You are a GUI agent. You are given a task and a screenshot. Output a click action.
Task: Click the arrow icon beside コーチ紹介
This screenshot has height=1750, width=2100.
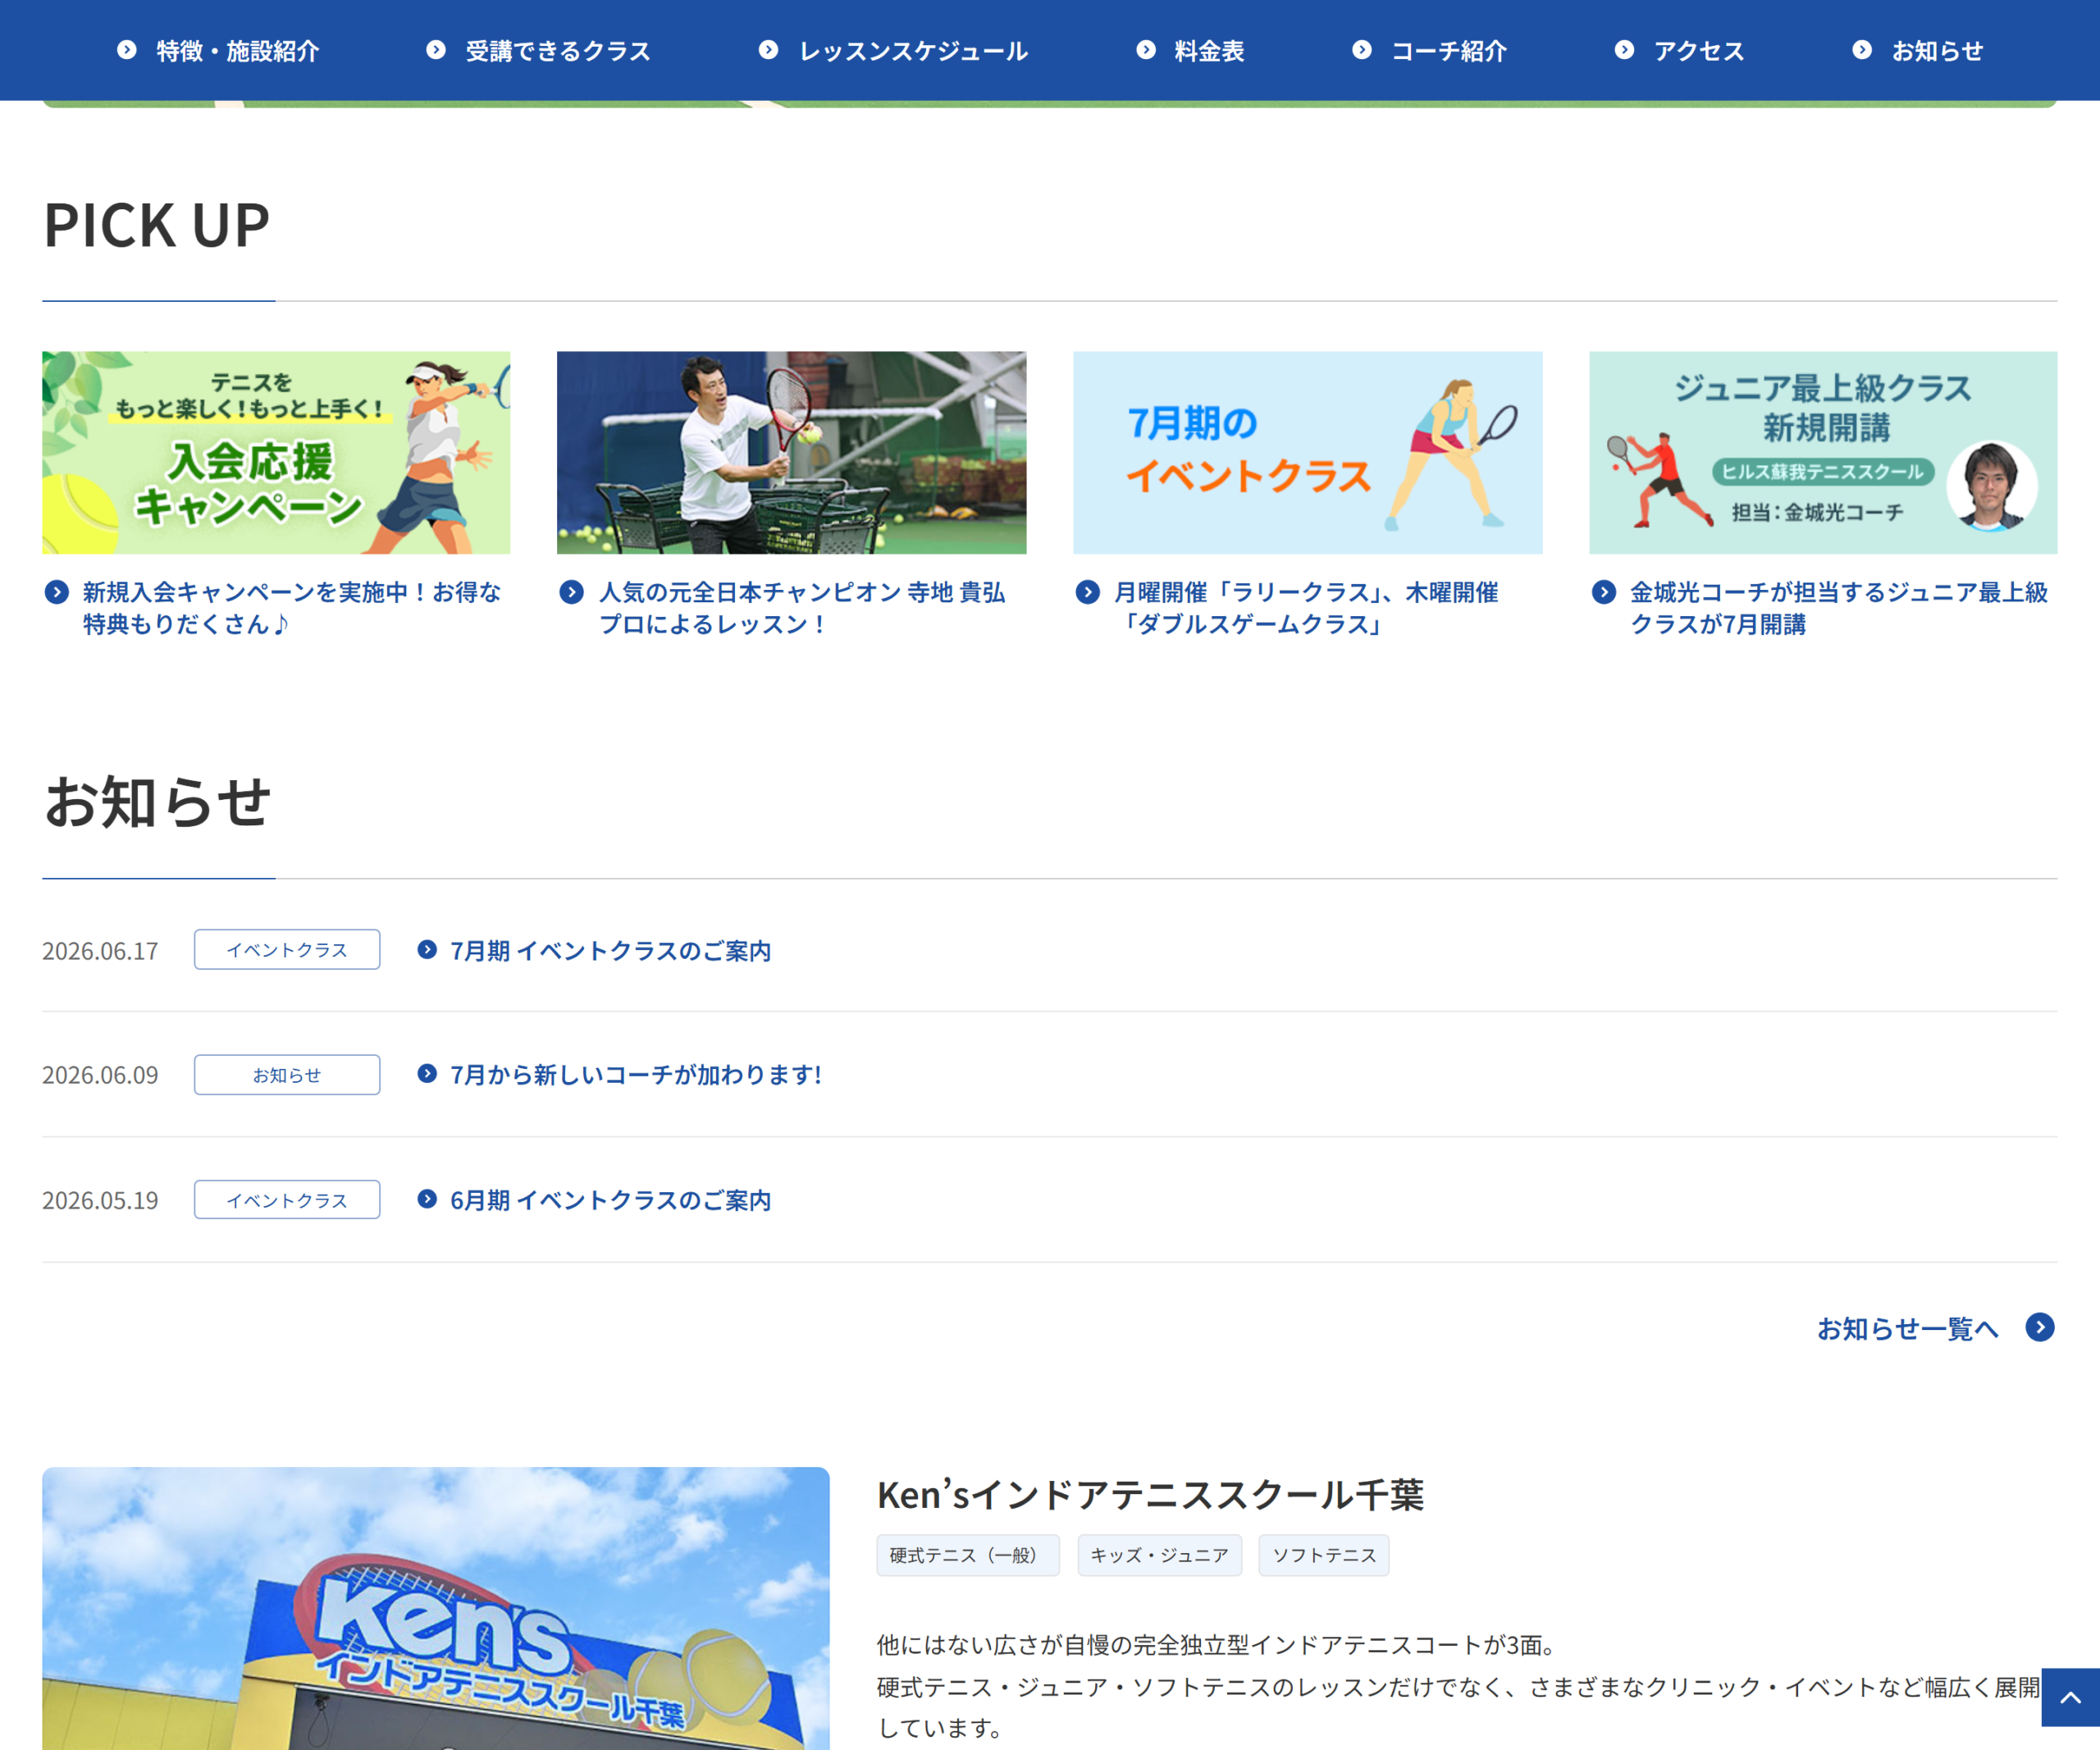[1362, 50]
